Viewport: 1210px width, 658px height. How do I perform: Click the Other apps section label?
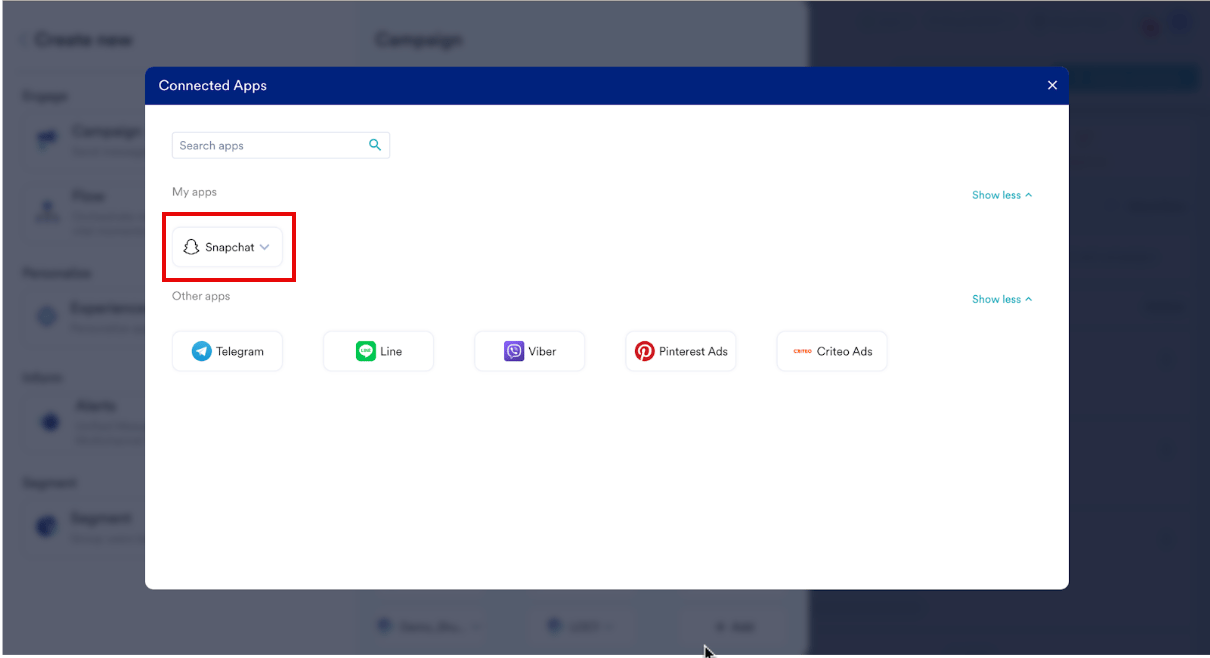[x=201, y=296]
